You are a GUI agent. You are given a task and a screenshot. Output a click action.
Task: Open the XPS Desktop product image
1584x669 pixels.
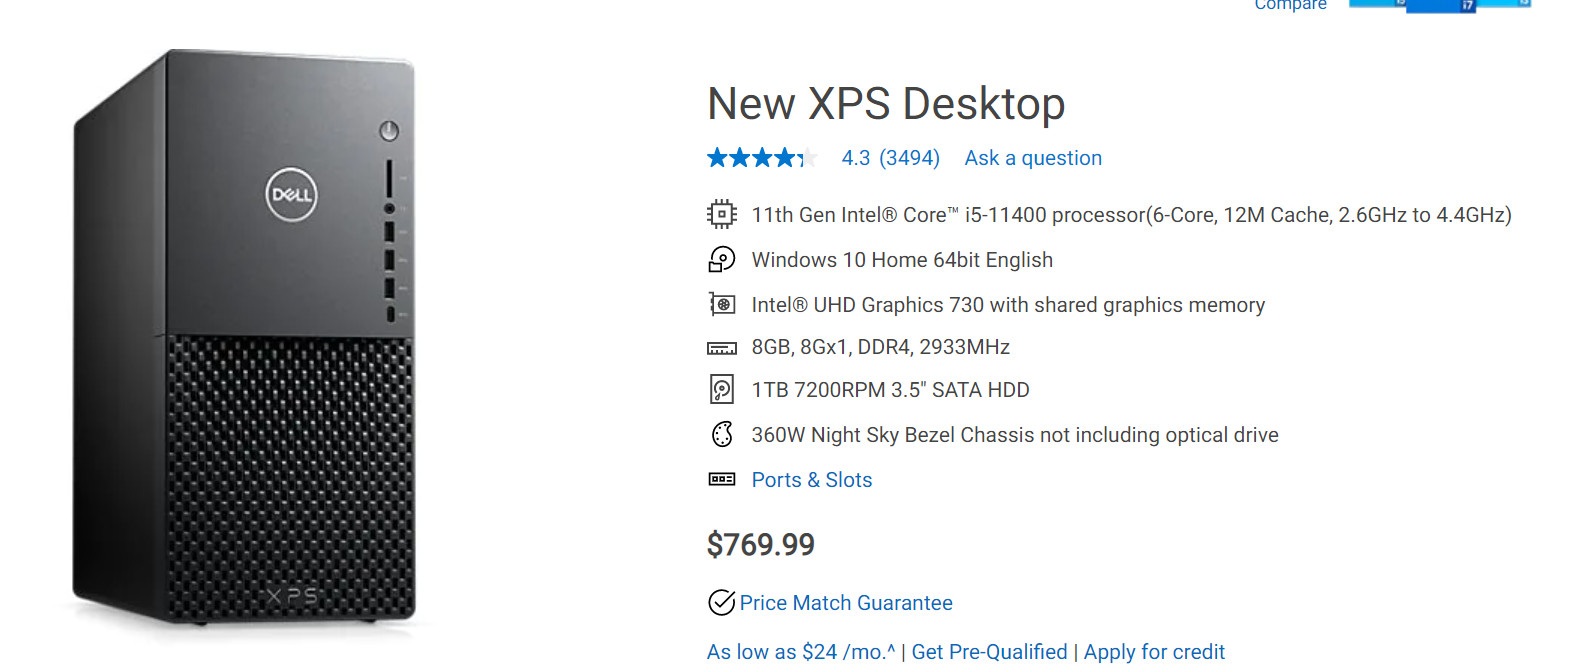tap(244, 338)
